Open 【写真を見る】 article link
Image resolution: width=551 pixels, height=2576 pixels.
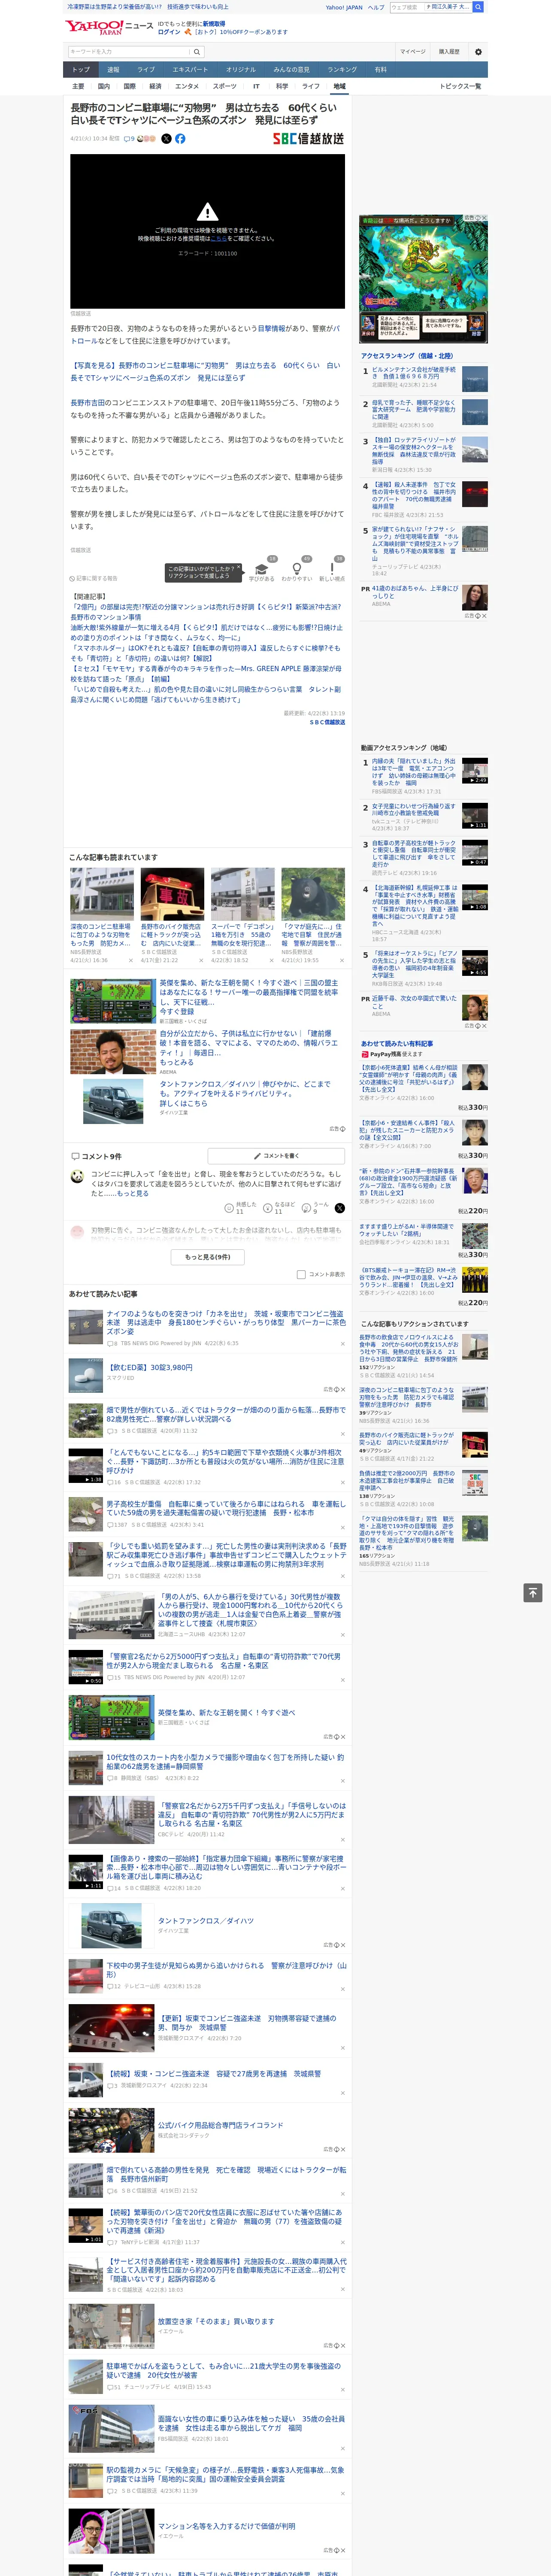(205, 371)
